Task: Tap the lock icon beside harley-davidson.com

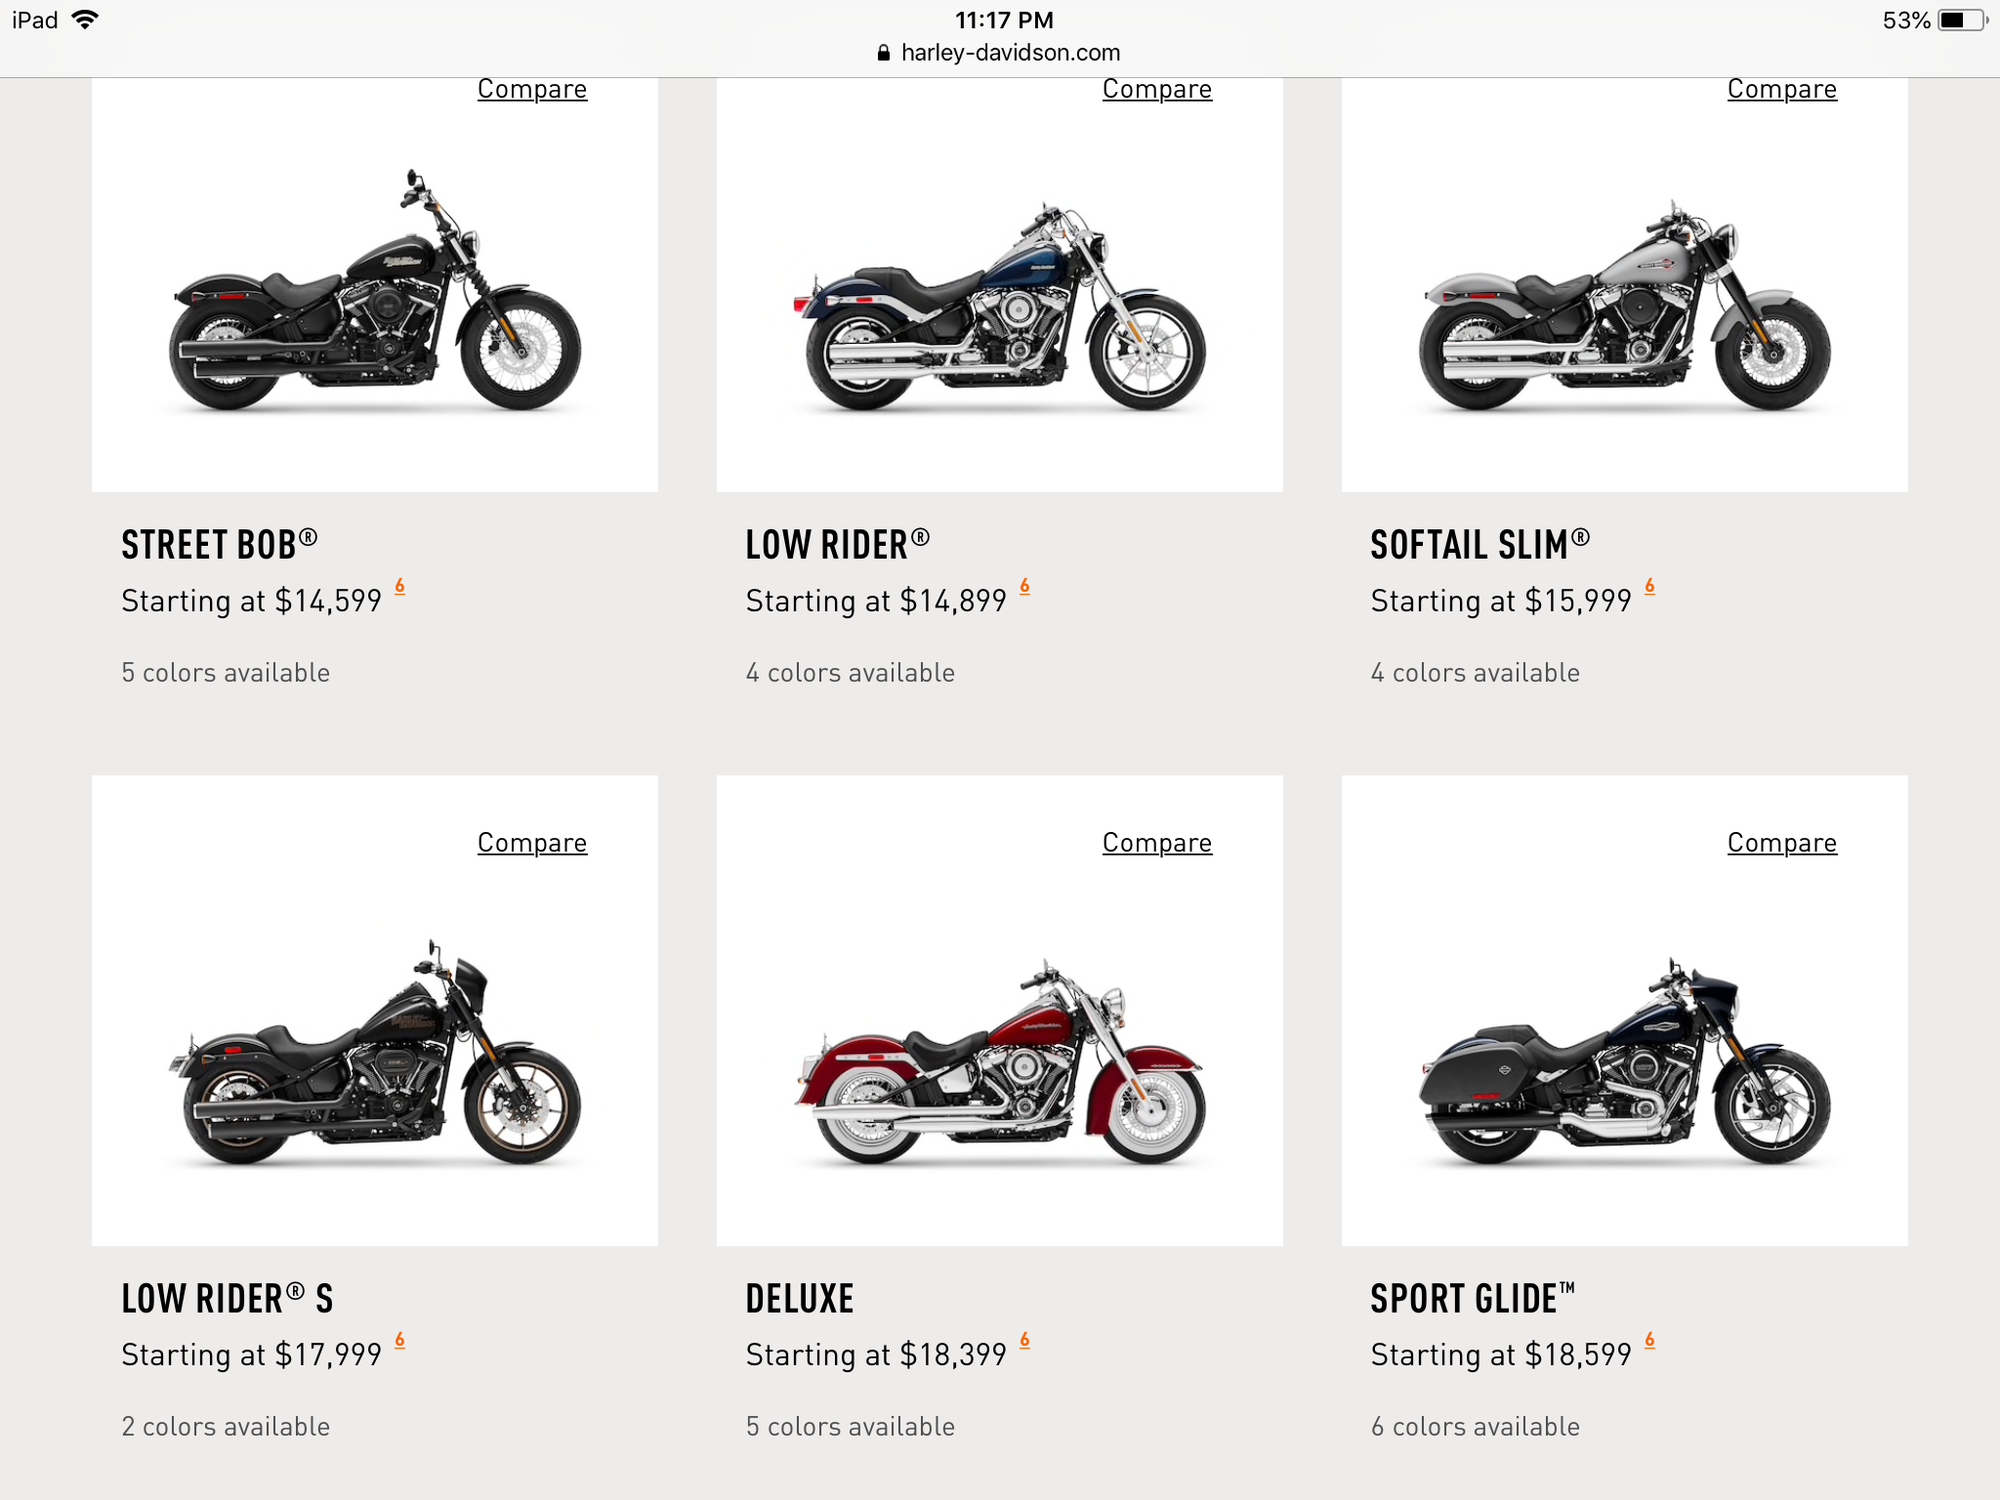Action: 883,53
